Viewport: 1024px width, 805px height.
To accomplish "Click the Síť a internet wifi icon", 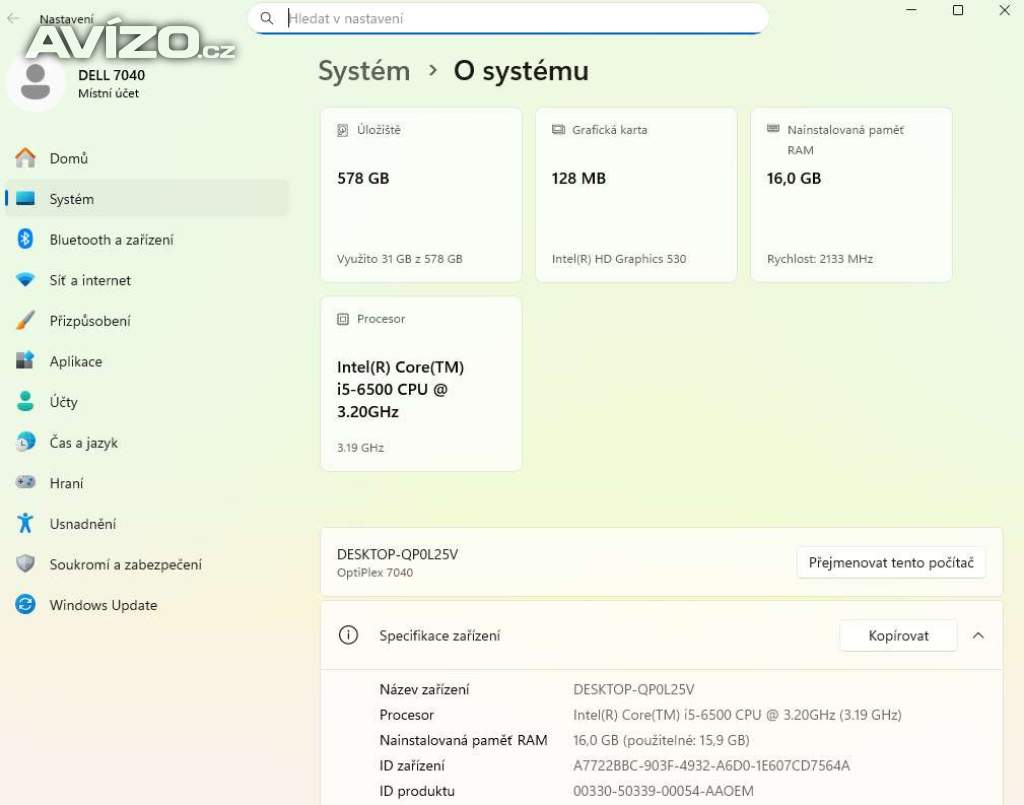I will pyautogui.click(x=26, y=280).
